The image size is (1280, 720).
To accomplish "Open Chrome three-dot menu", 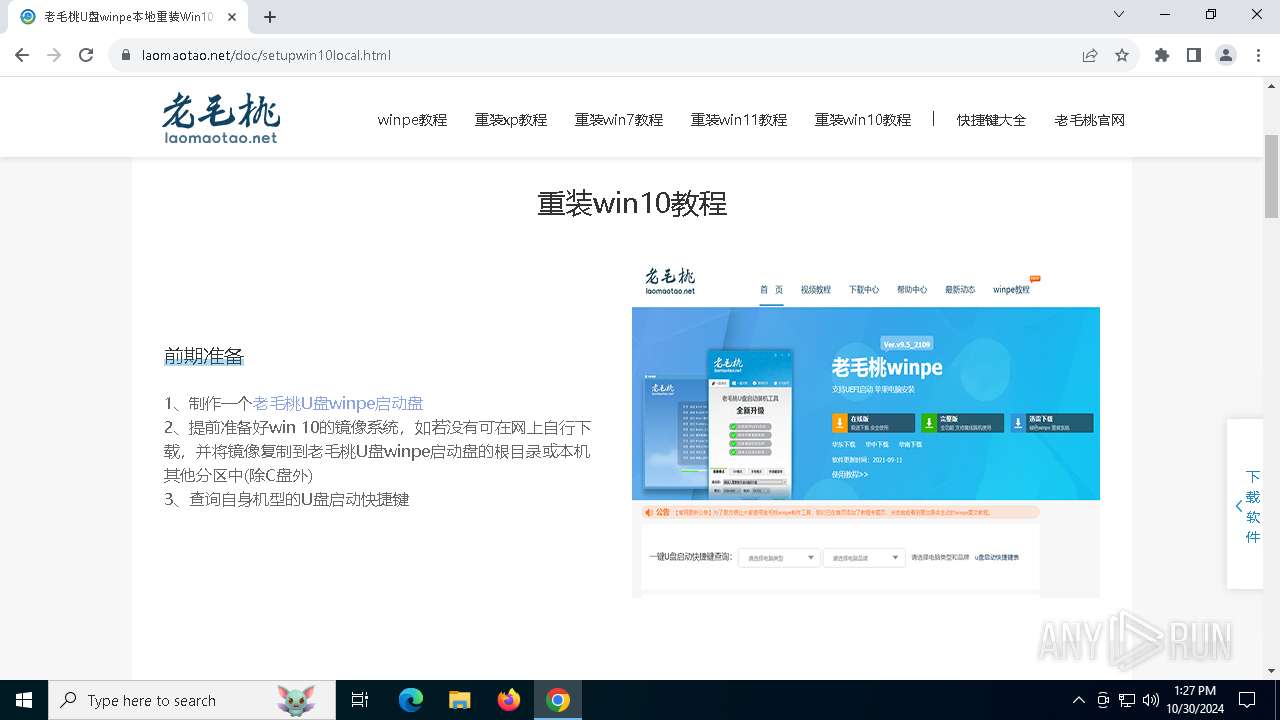I will point(1258,55).
